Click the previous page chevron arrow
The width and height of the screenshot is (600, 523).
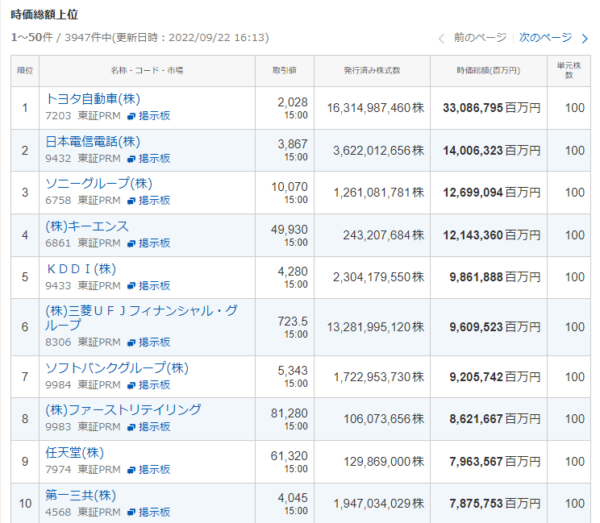(x=442, y=38)
